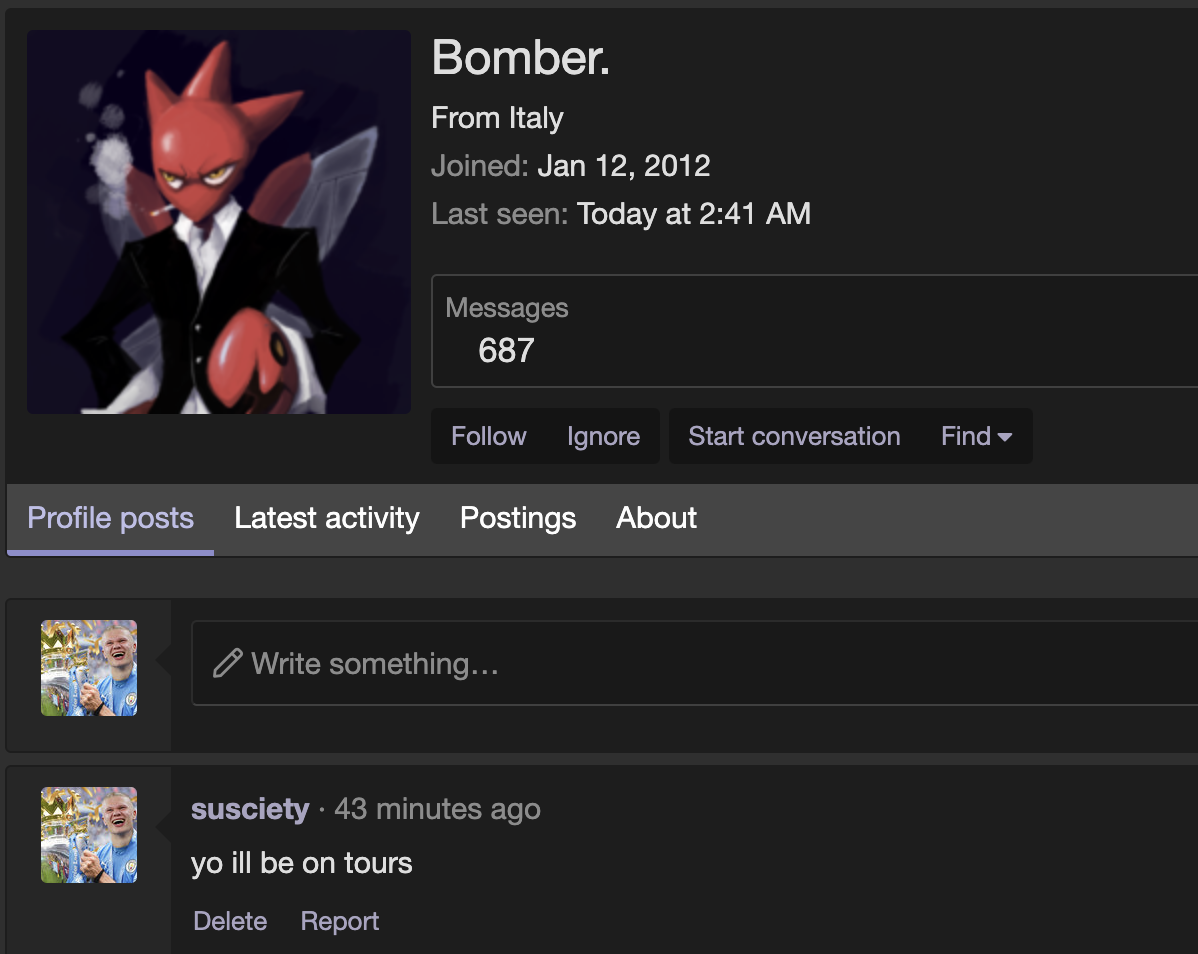The width and height of the screenshot is (1198, 954).
Task: Delete the 'yo ill be on tours' post
Action: [230, 921]
